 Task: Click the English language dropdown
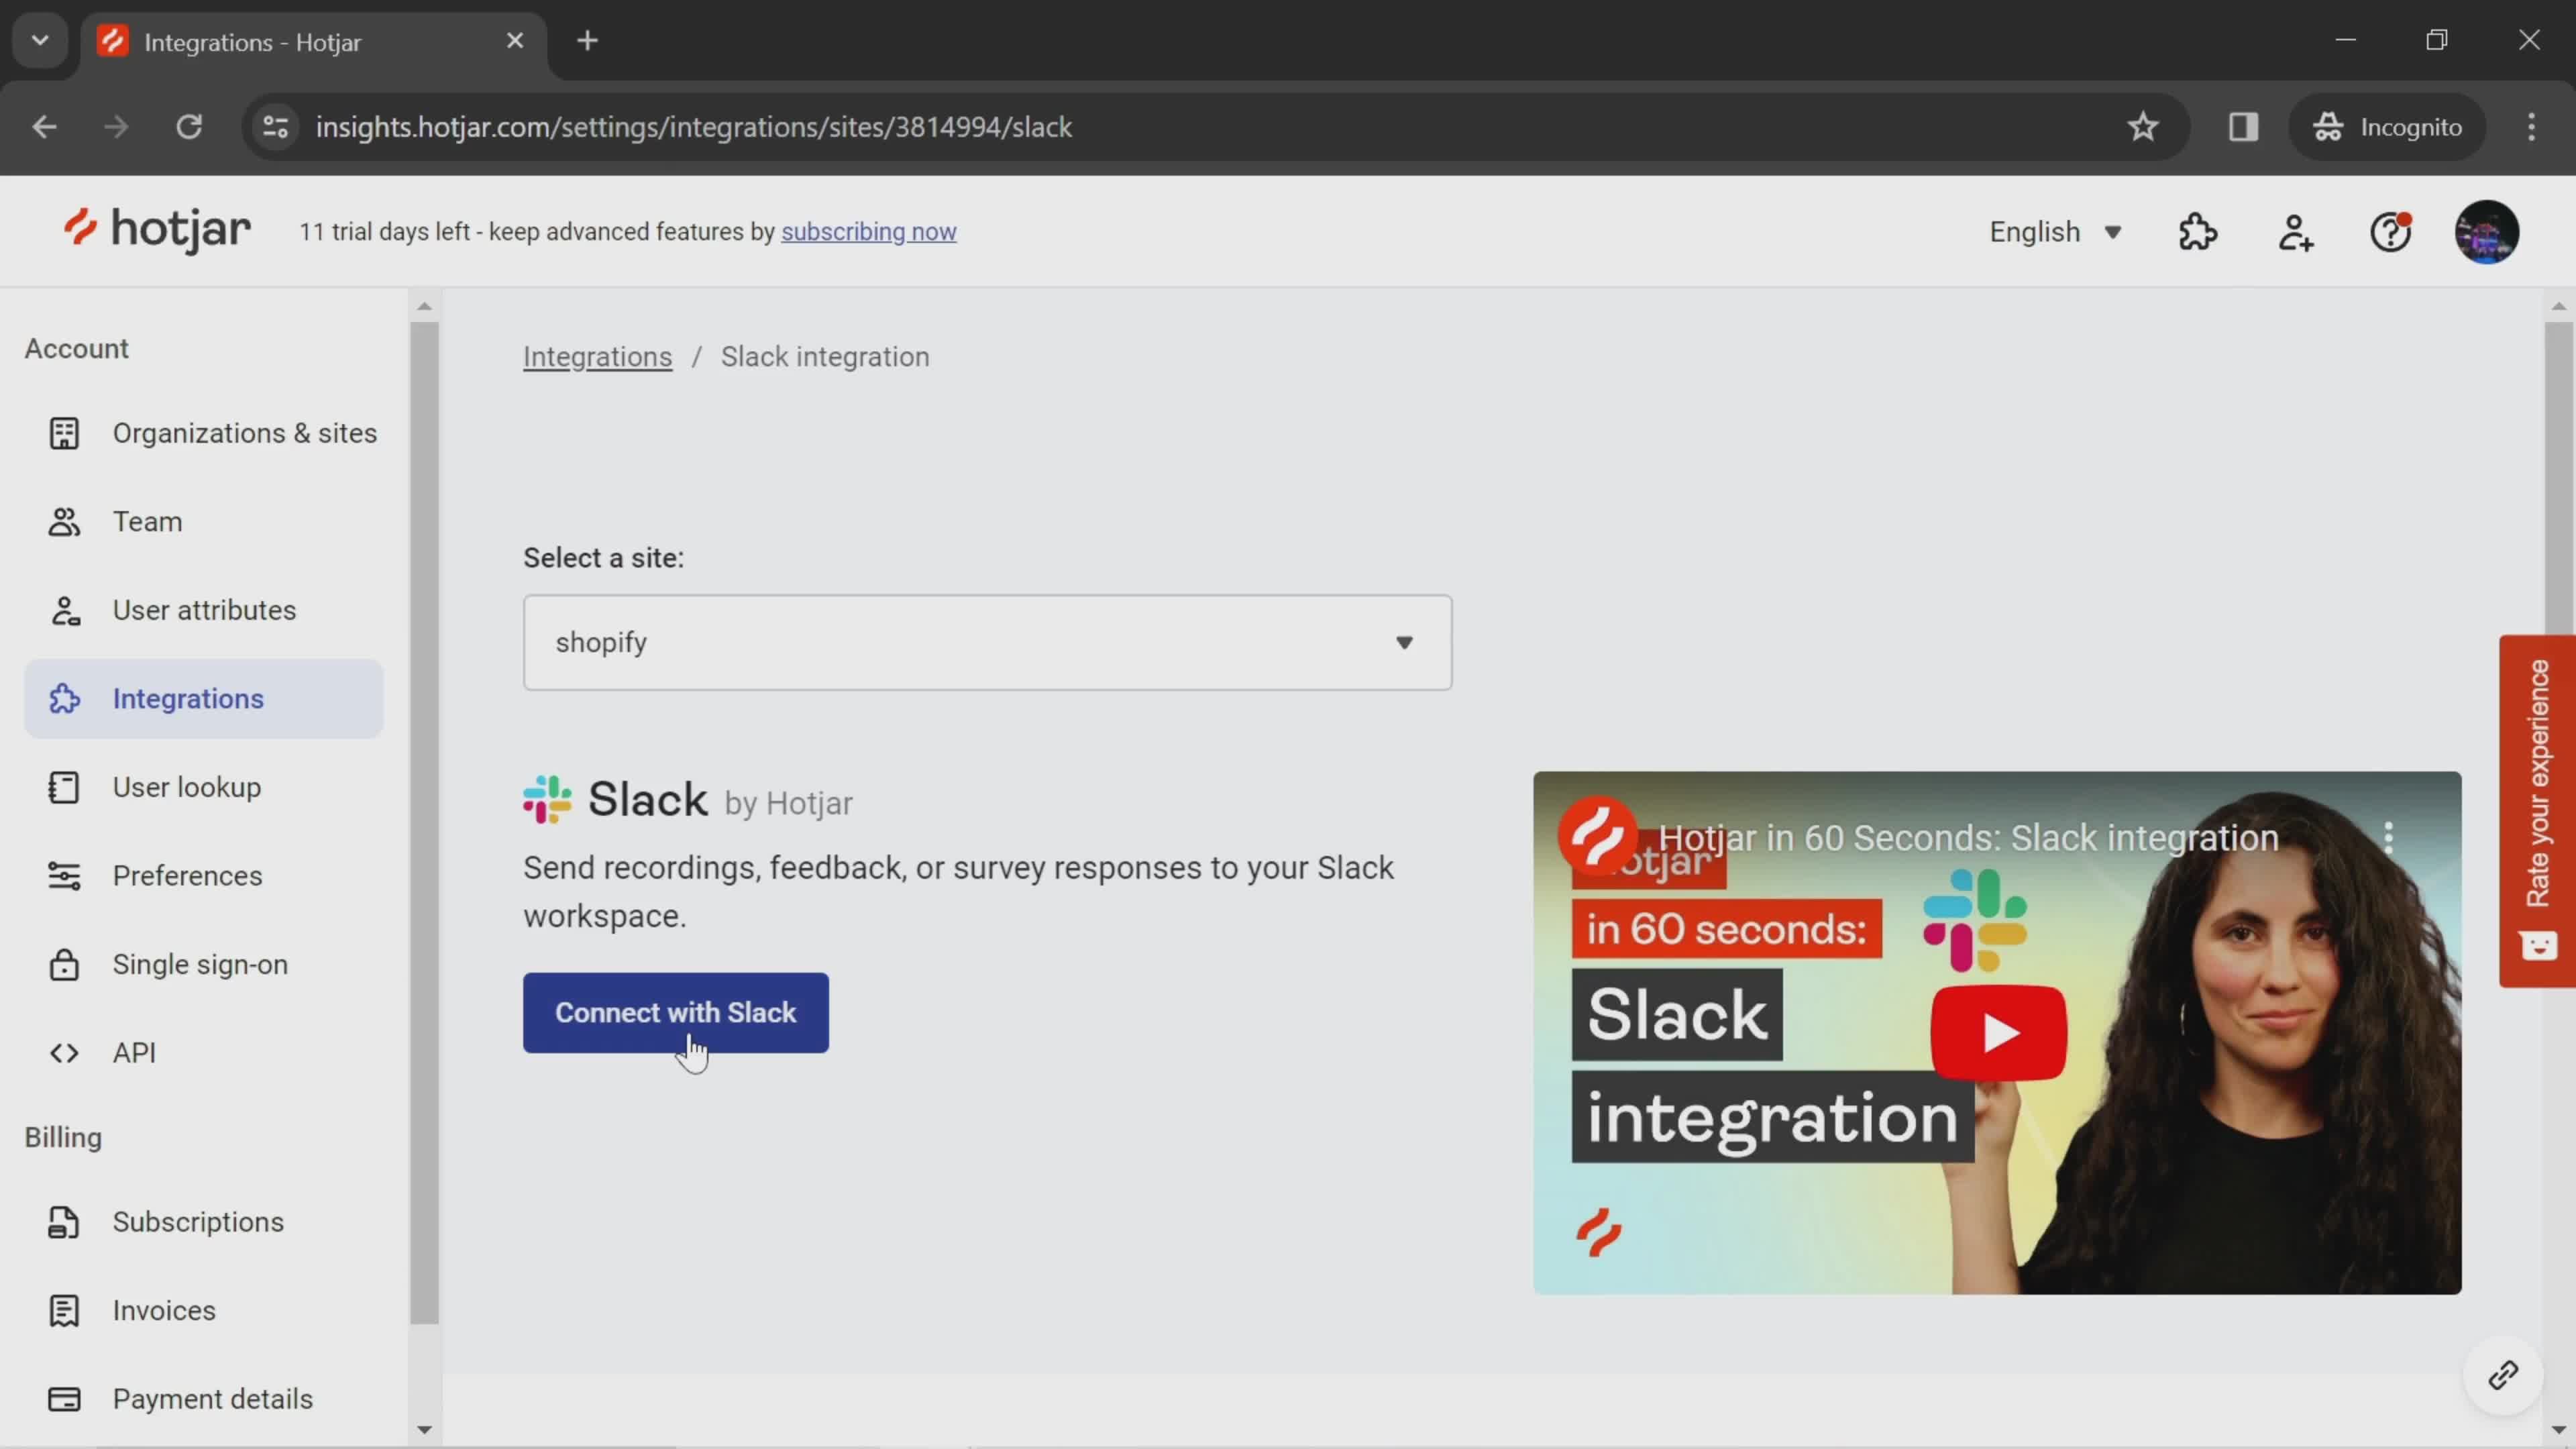tap(2056, 230)
